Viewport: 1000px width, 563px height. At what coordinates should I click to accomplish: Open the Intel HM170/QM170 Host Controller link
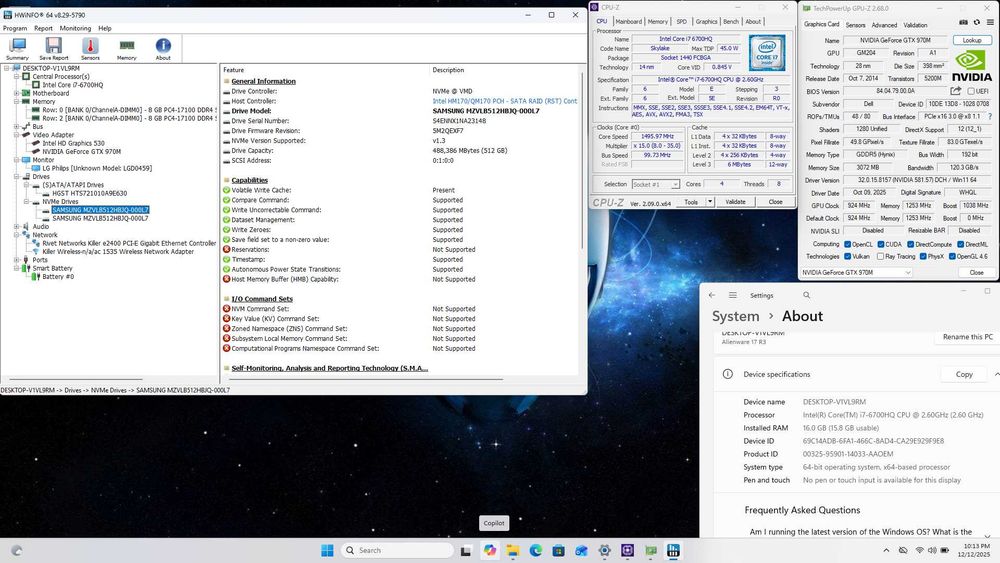pyautogui.click(x=504, y=101)
